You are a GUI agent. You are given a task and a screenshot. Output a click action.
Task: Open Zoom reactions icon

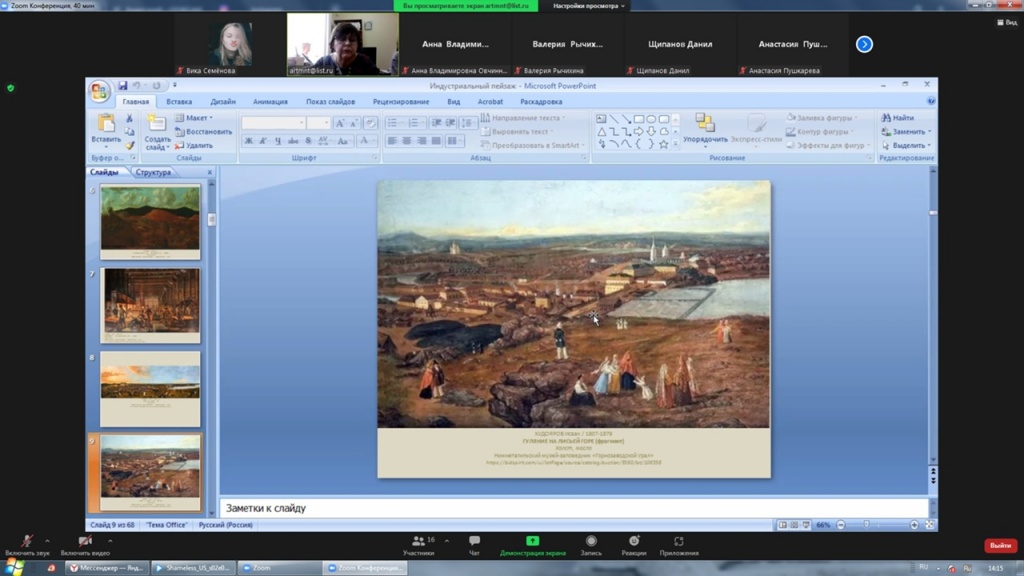633,541
